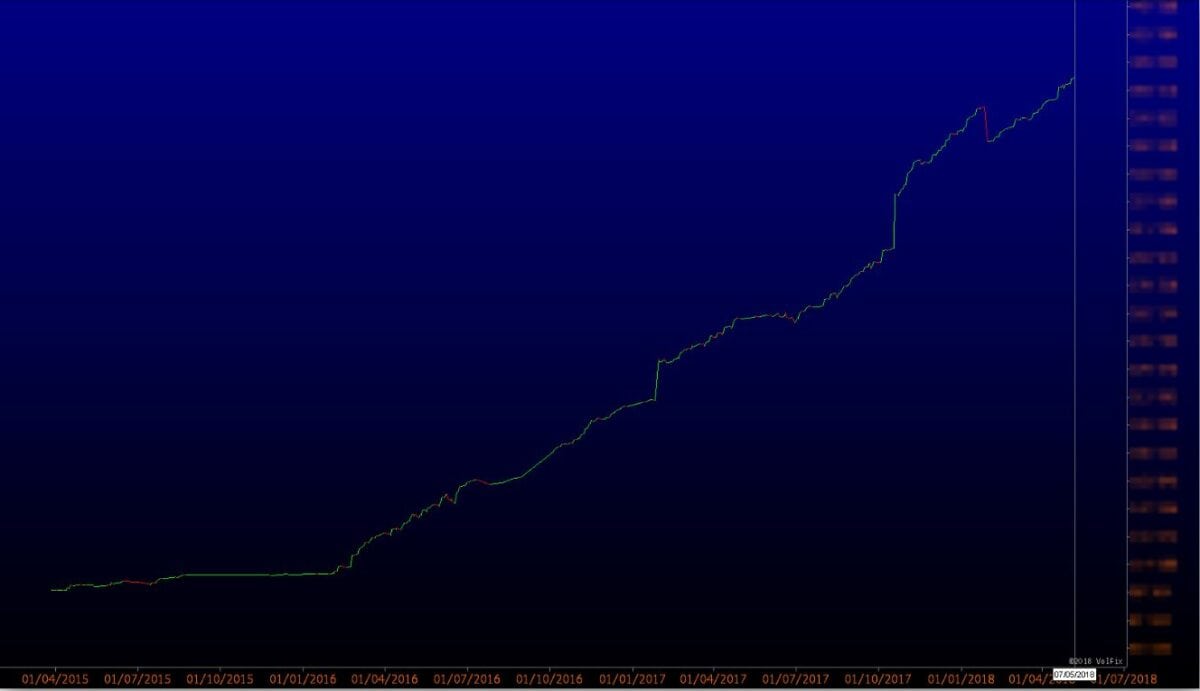Click the 01/04/2017 date label
The height and width of the screenshot is (691, 1200).
click(714, 679)
